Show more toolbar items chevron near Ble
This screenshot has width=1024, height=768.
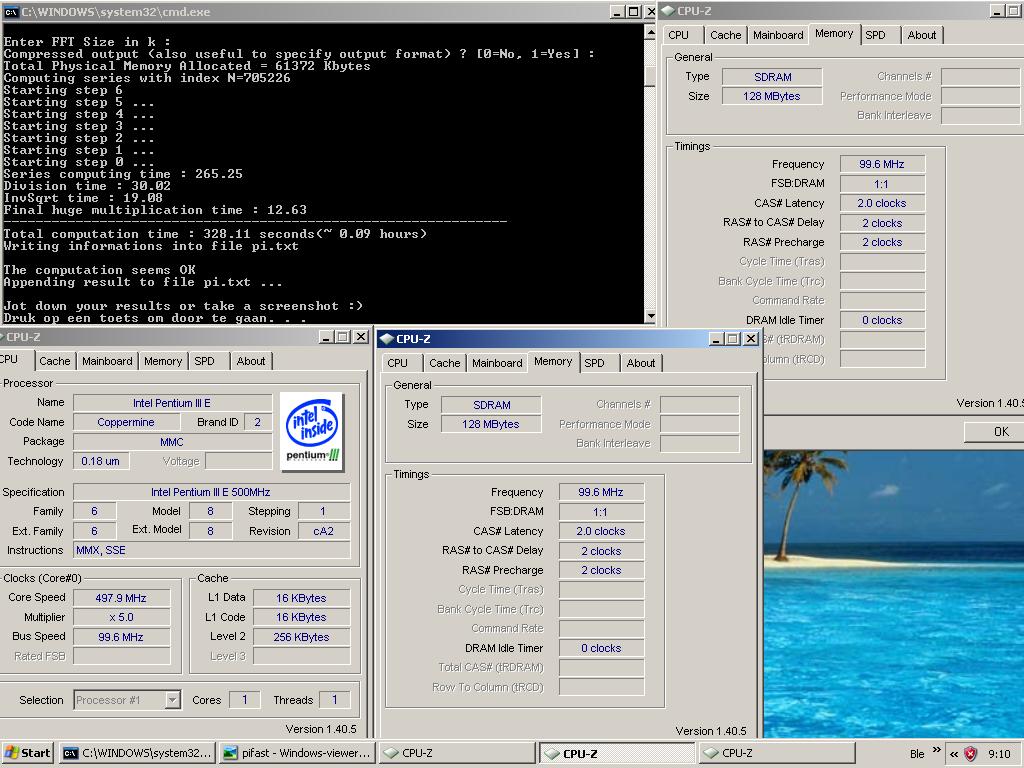(936, 750)
